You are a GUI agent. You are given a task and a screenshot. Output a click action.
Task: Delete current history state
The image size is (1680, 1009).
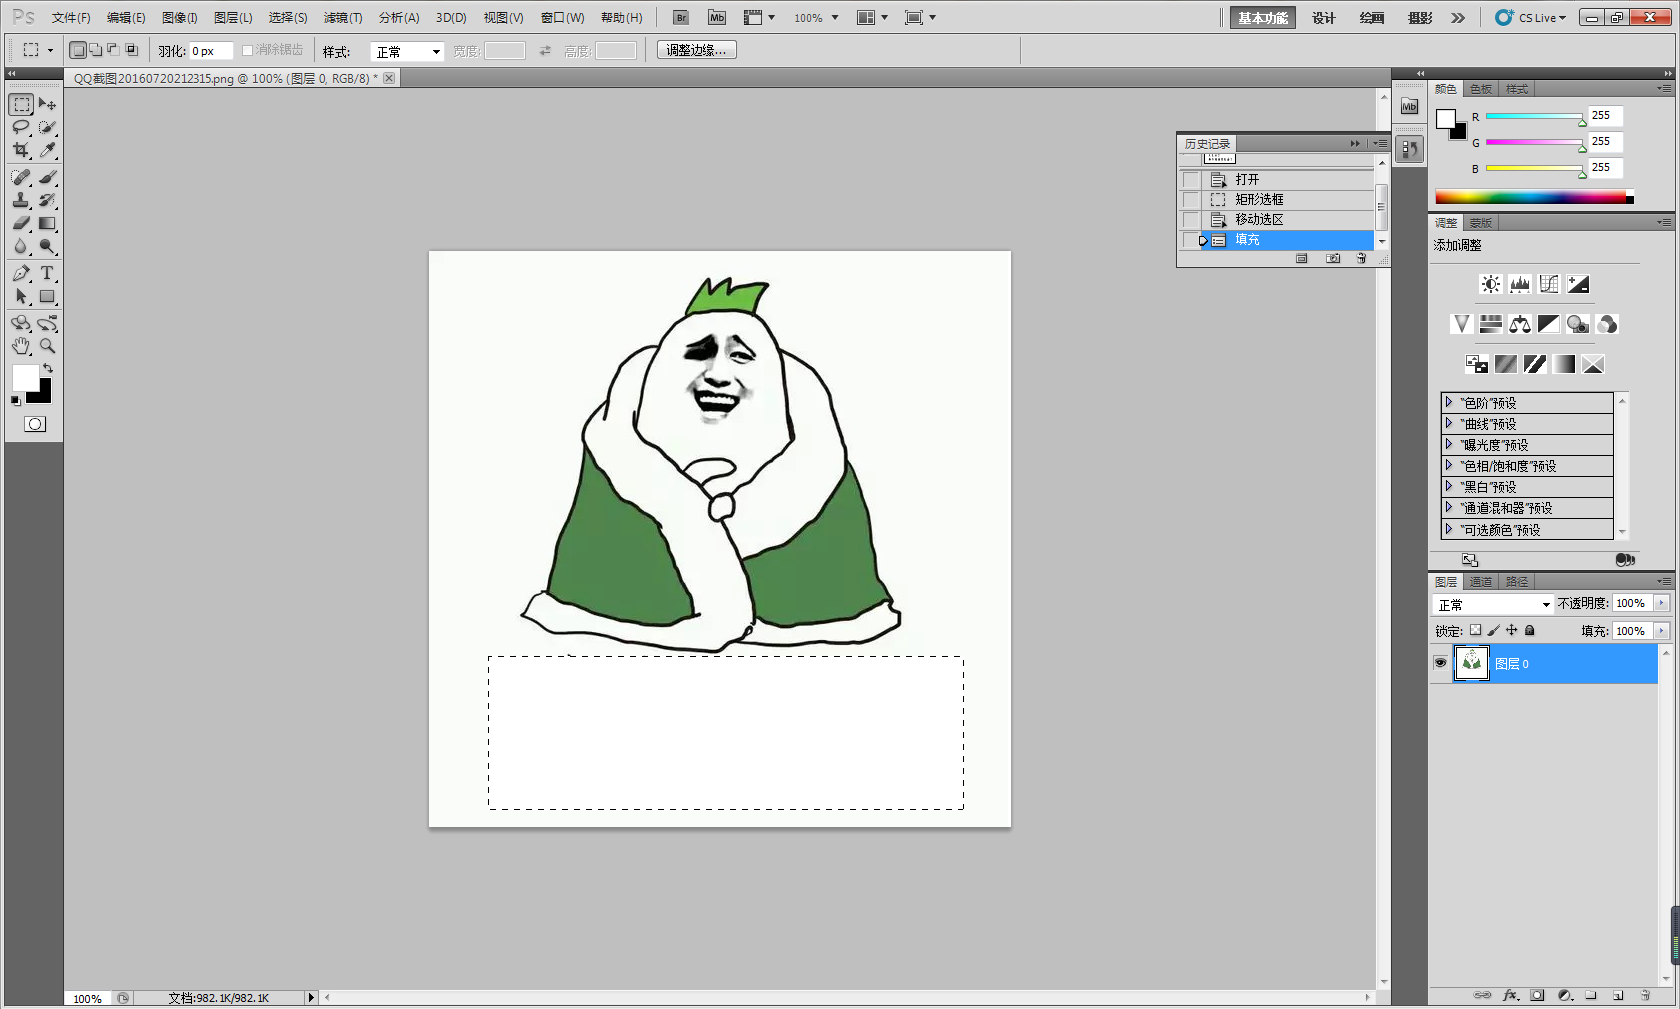(x=1361, y=258)
